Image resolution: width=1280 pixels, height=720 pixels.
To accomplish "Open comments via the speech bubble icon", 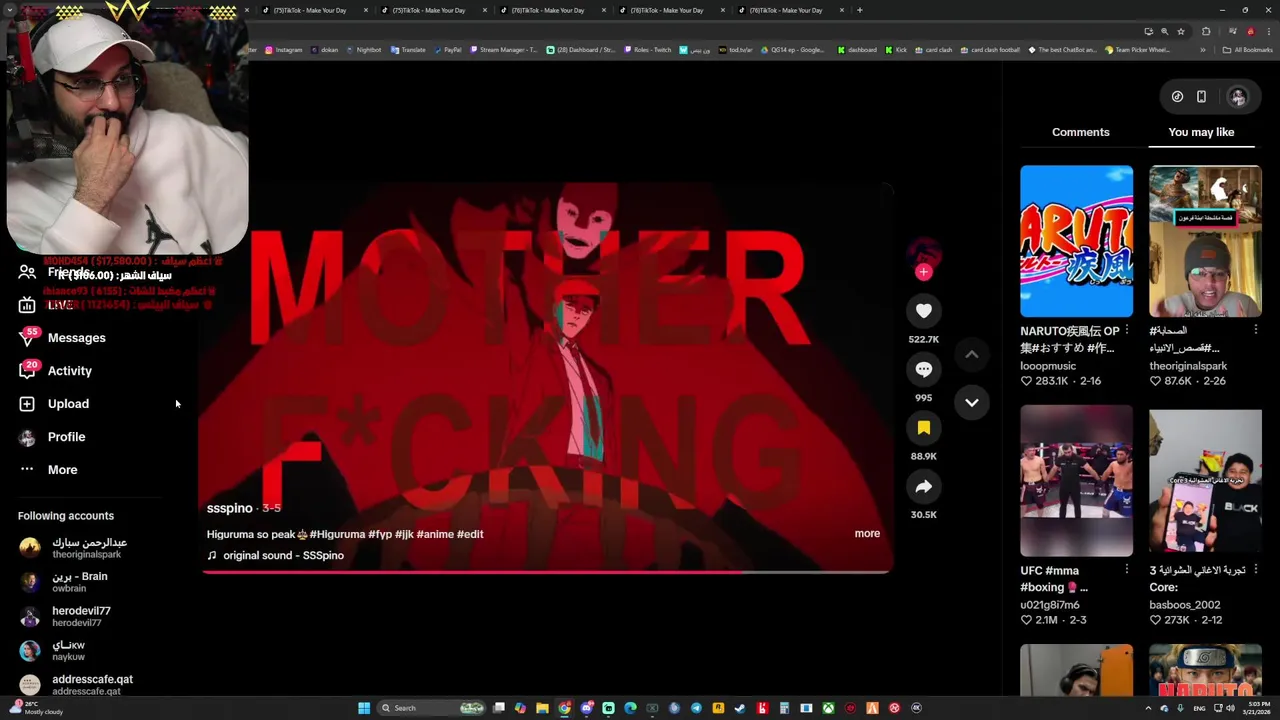I will point(923,369).
